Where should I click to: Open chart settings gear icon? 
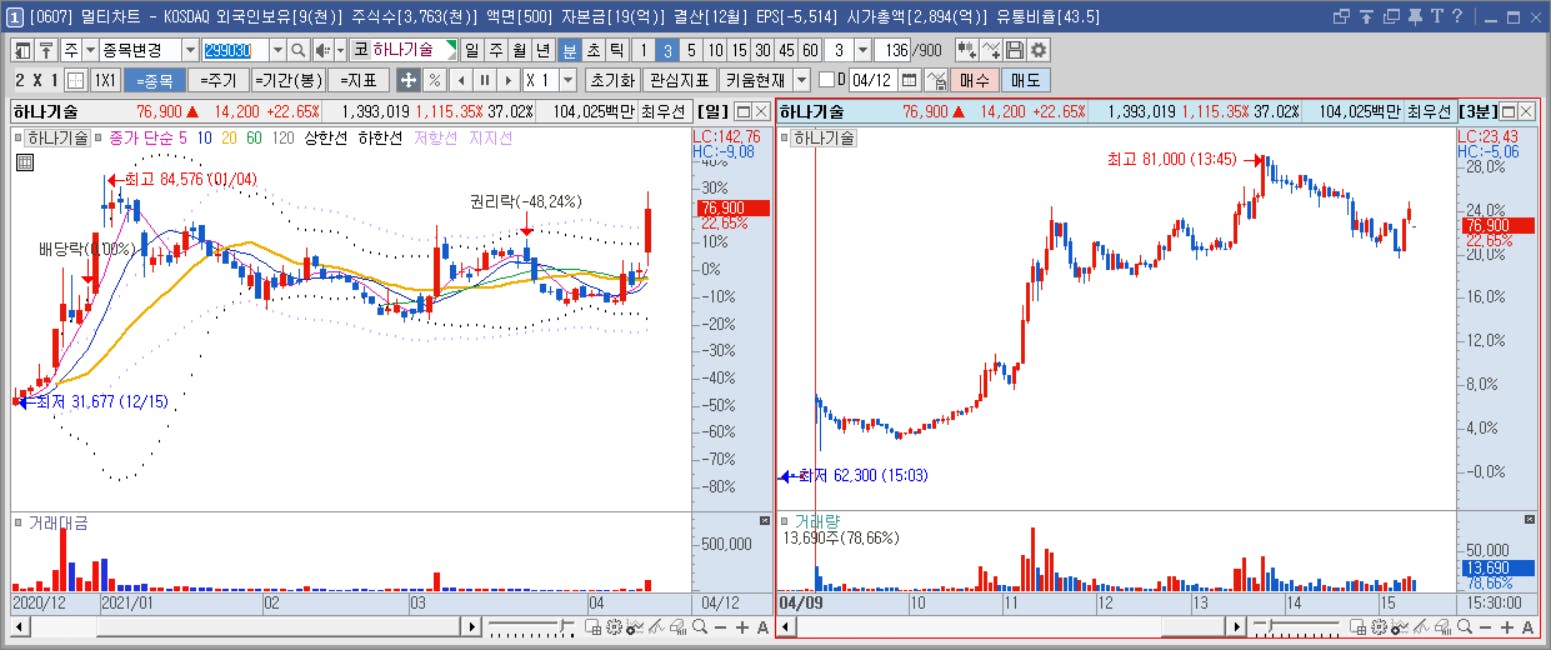pos(1039,51)
